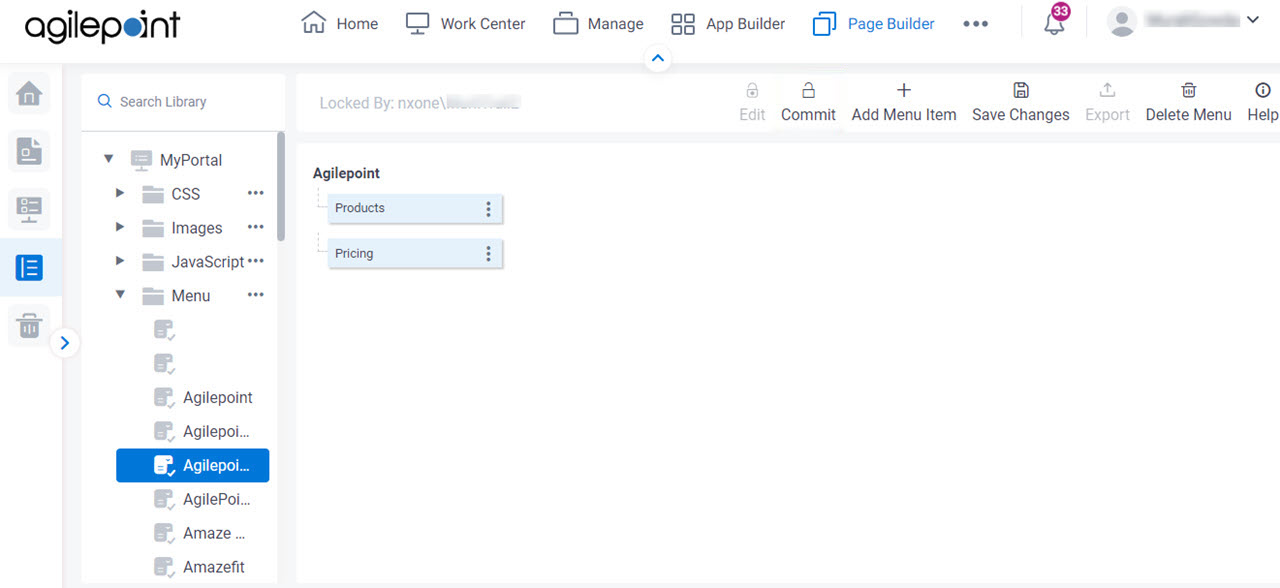Expand the JavaScript folder
The image size is (1280, 588).
(120, 261)
